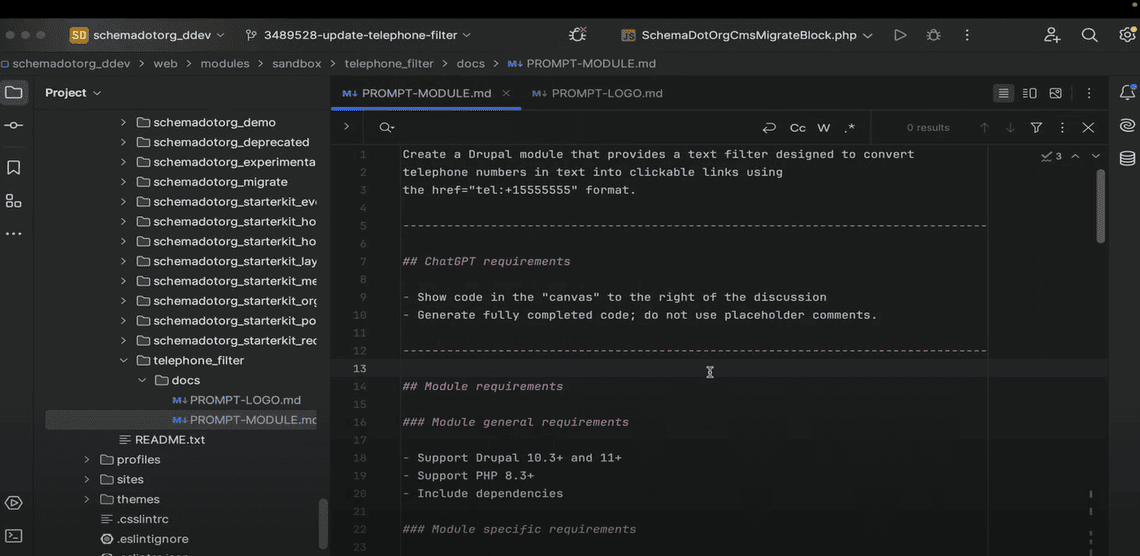The image size is (1140, 556).
Task: Click the Run play button
Action: click(x=900, y=35)
